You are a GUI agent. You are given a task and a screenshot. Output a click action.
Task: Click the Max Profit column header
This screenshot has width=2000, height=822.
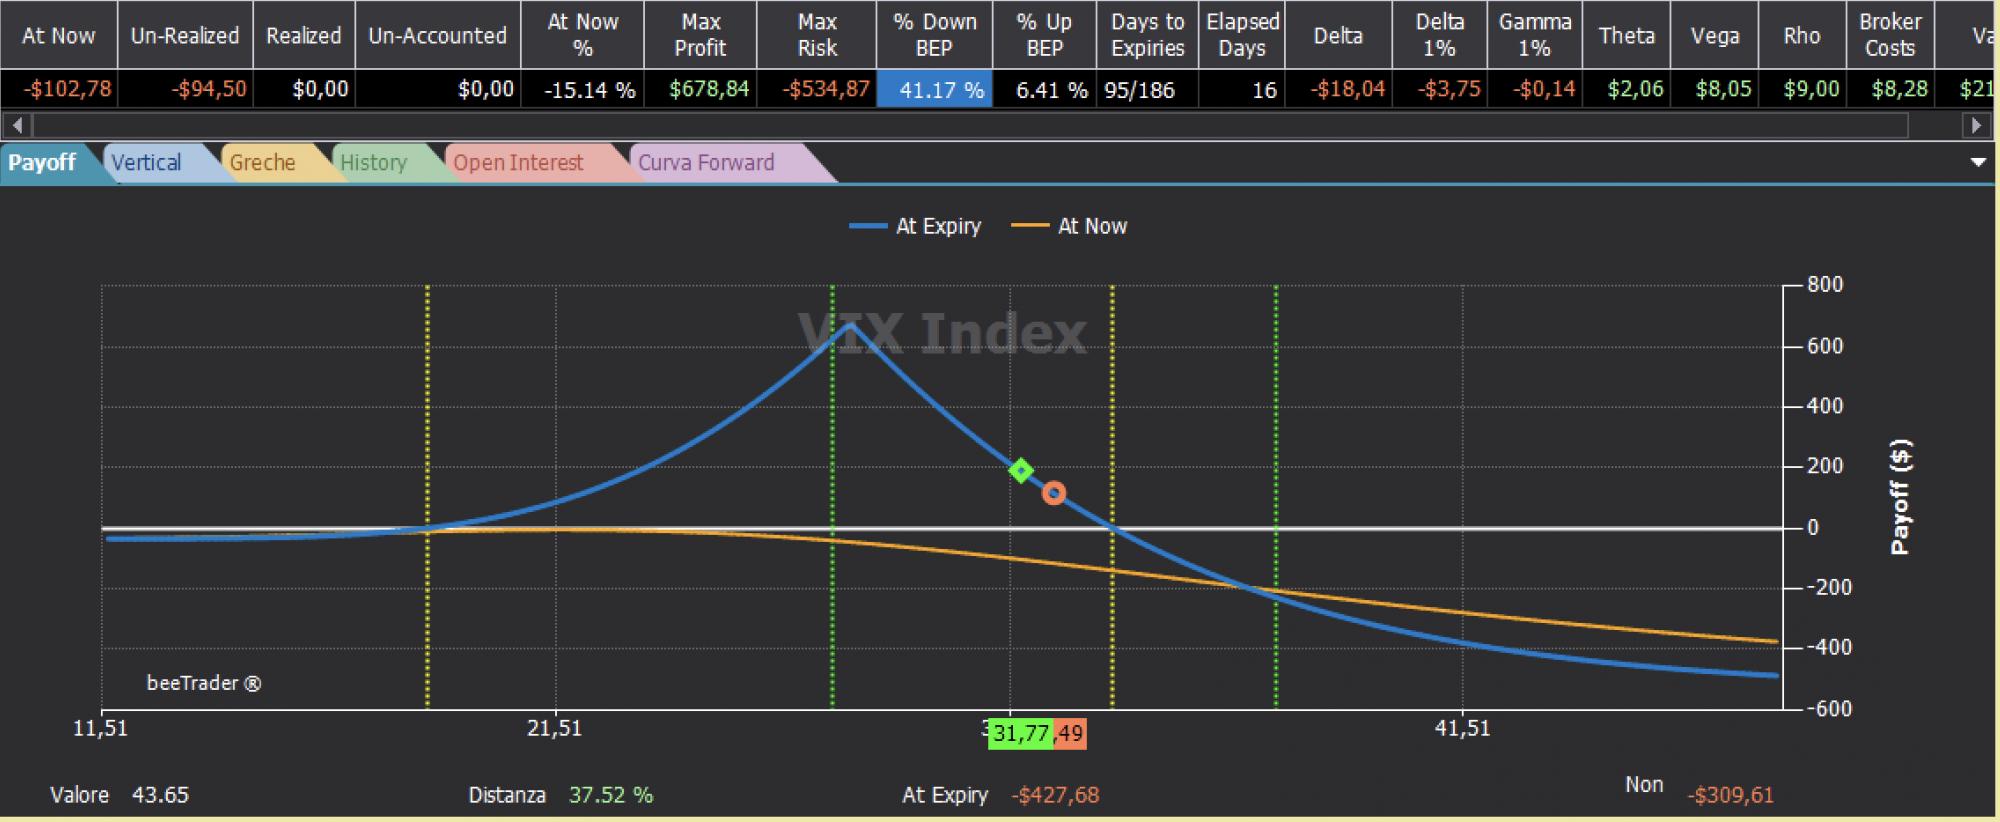click(x=700, y=35)
